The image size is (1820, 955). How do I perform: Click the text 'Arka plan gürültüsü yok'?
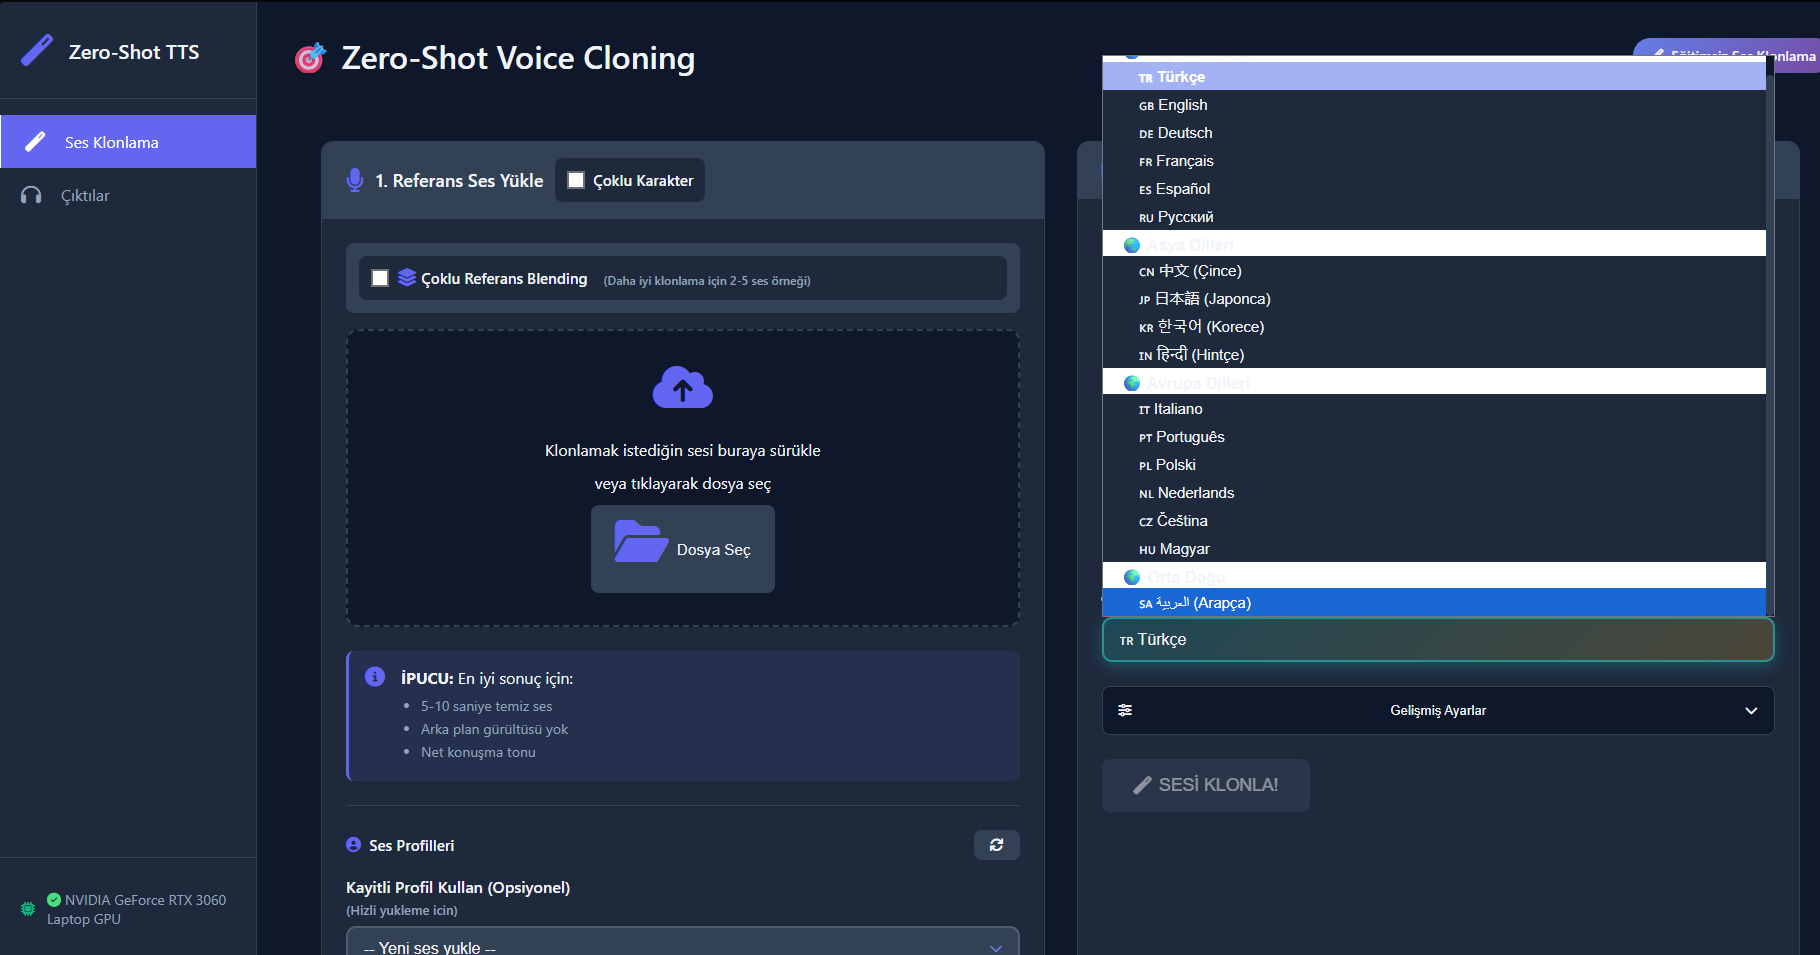click(x=494, y=729)
